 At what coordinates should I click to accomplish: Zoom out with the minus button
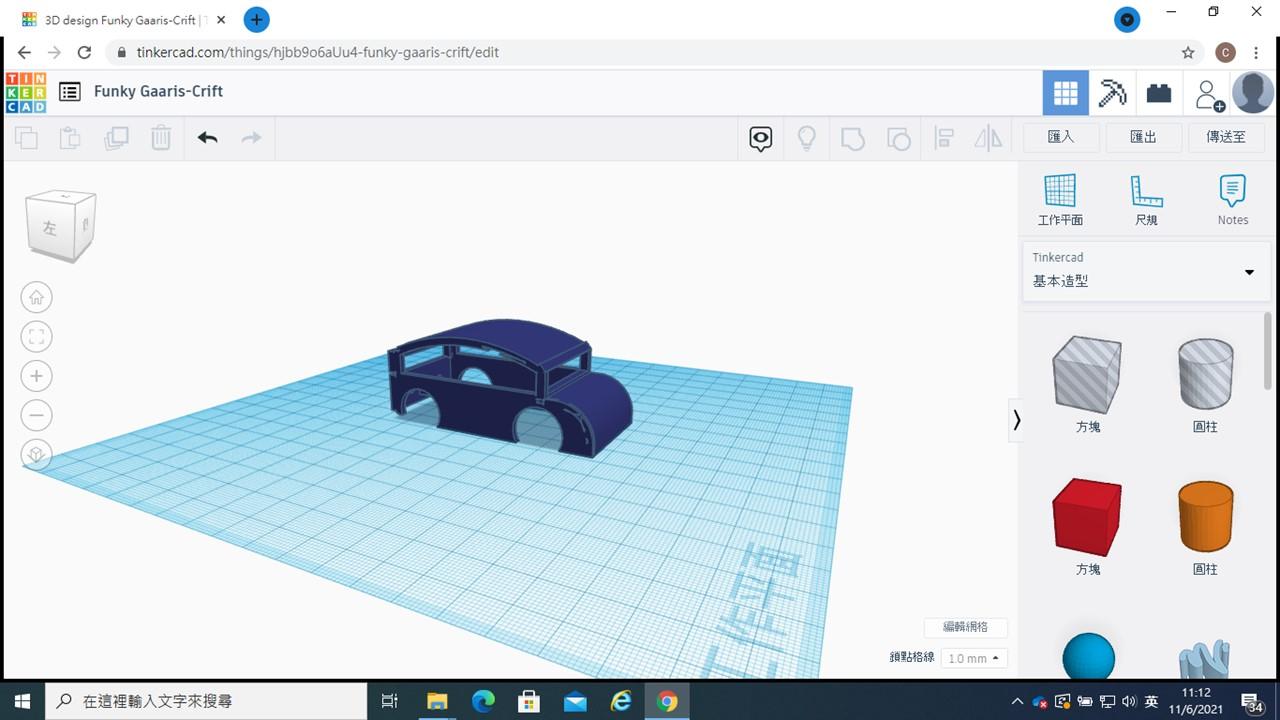coord(37,415)
